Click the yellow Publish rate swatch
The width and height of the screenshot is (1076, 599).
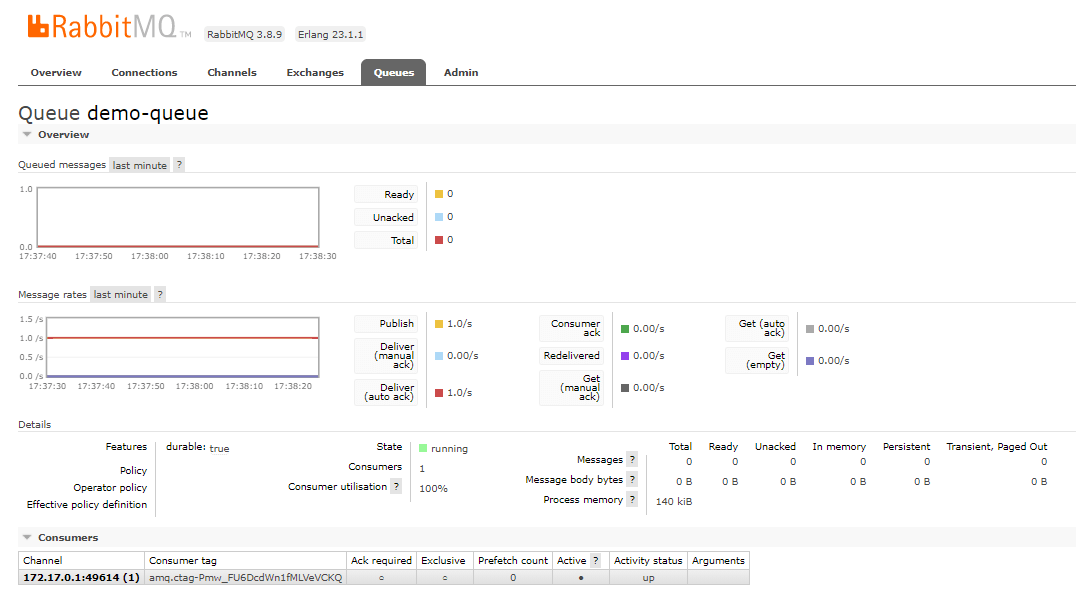coord(439,324)
